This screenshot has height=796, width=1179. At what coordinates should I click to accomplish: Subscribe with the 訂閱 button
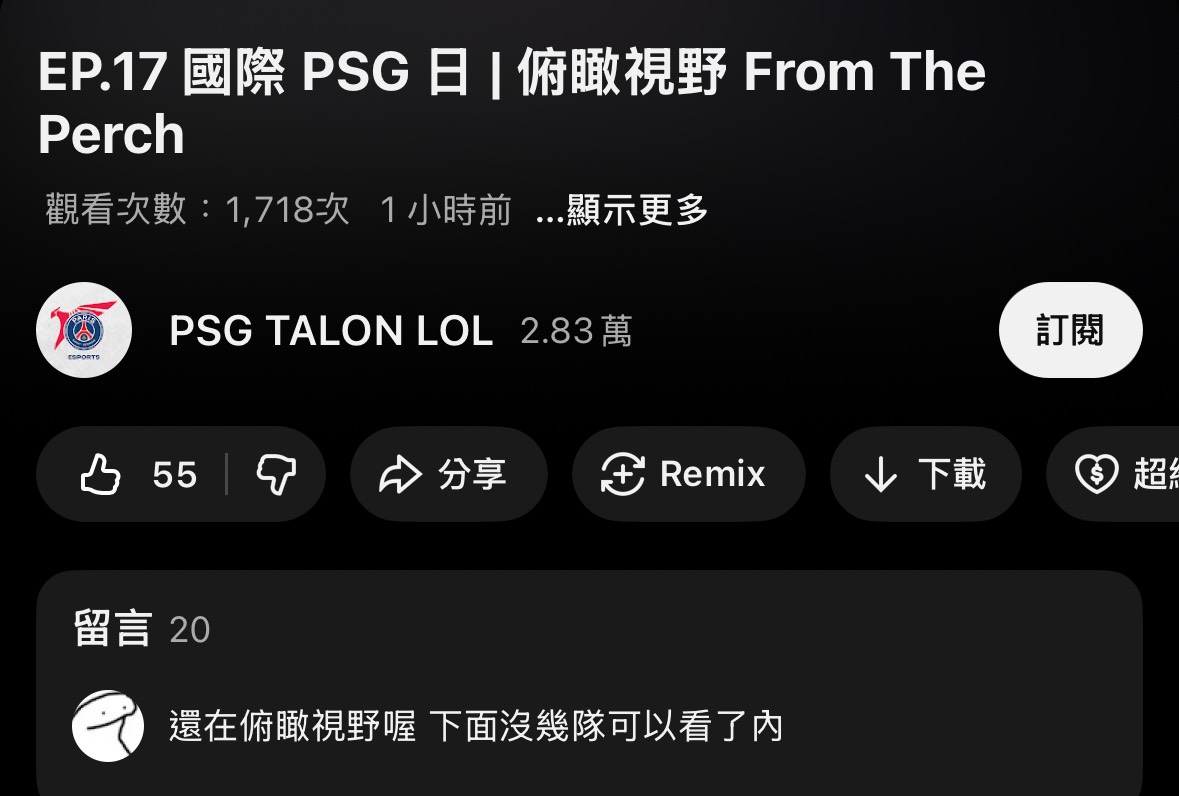coord(1071,330)
